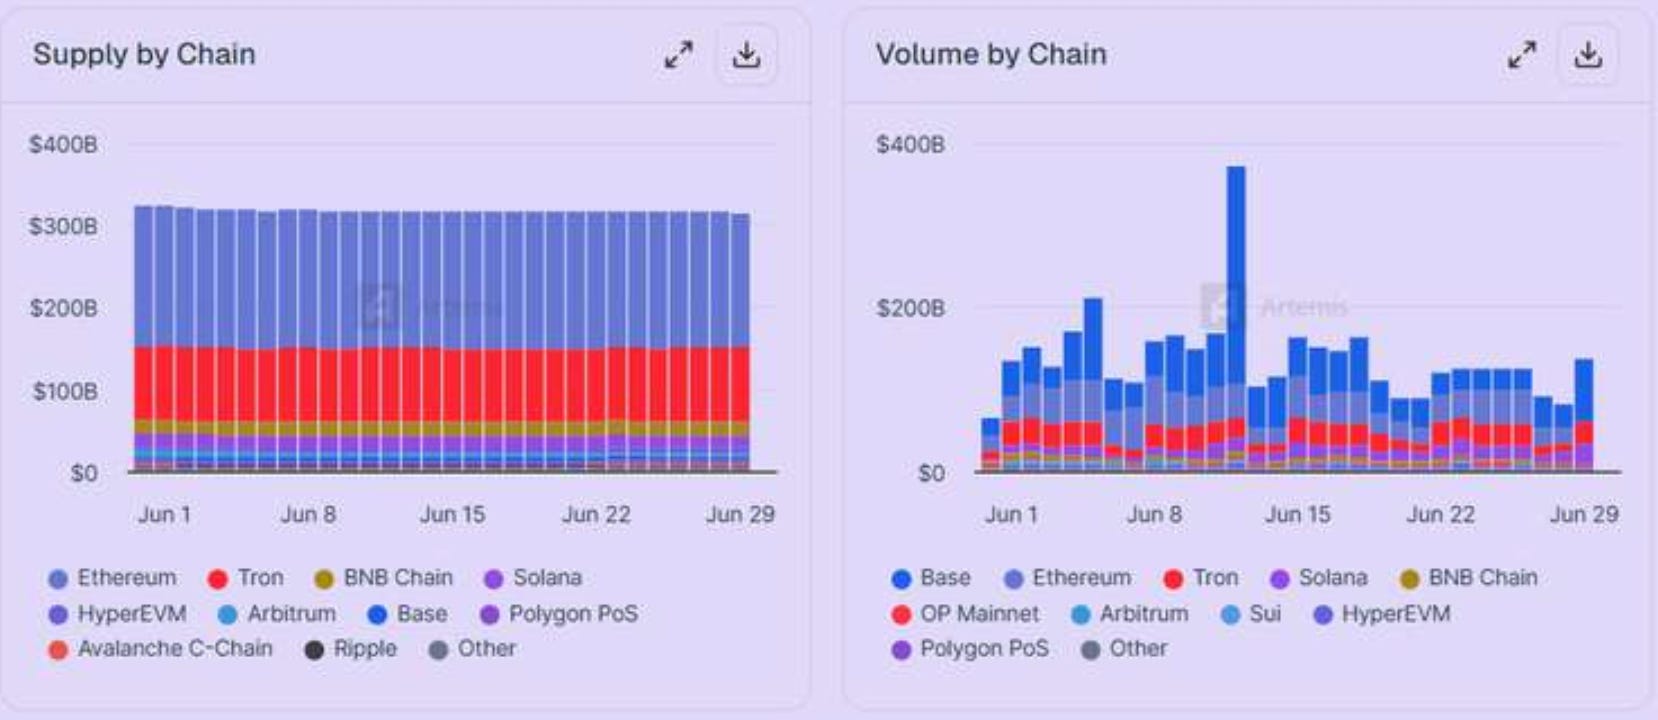Hide Arbitrum in the Volume by Chain legend
Image resolution: width=1658 pixels, height=720 pixels.
click(1130, 614)
